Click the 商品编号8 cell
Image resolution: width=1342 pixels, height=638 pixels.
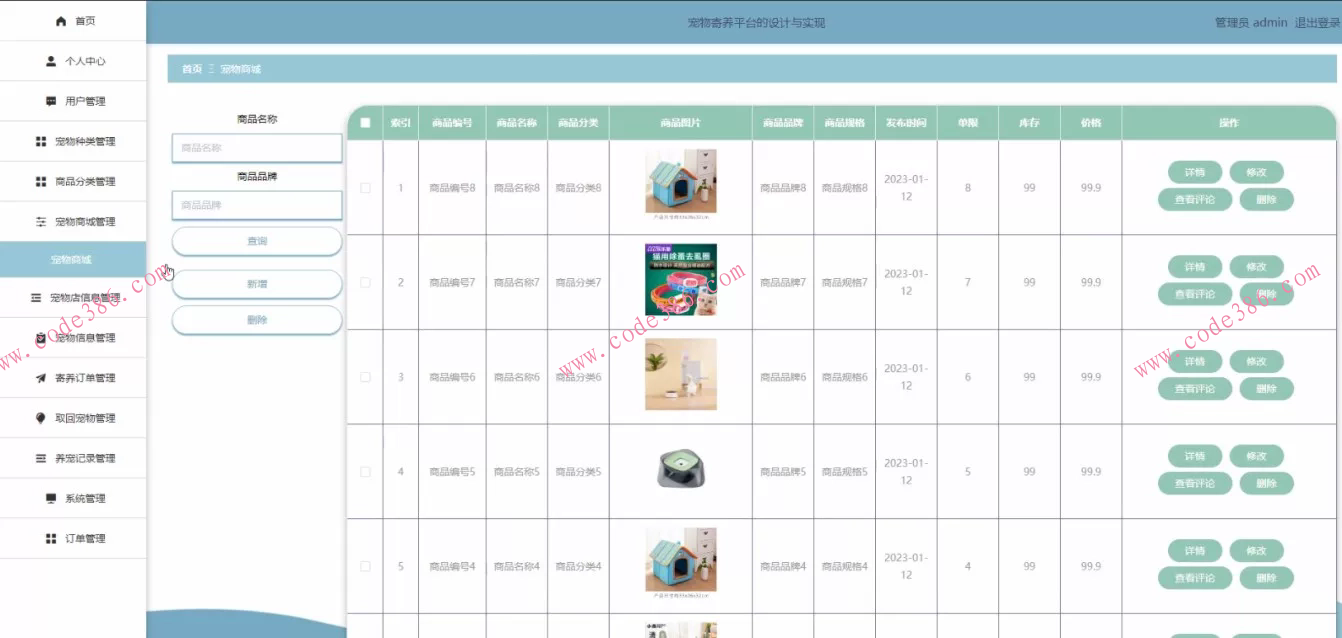pos(452,188)
